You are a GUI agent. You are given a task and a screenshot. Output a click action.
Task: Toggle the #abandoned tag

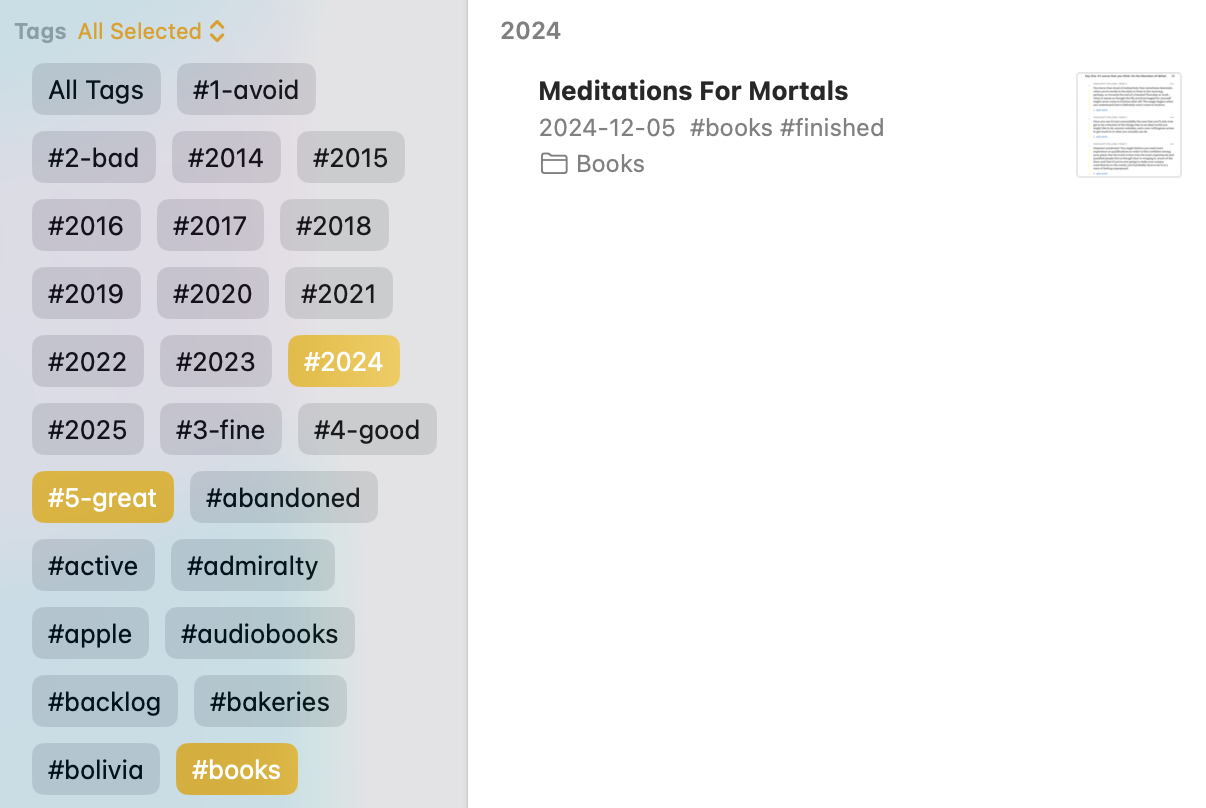coord(283,497)
